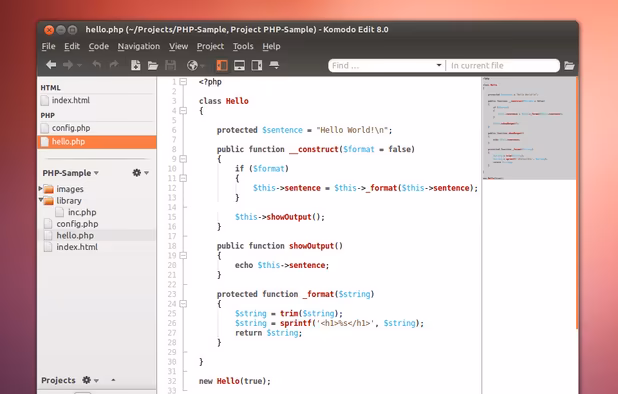Open the File menu
This screenshot has width=618, height=394.
pos(48,46)
